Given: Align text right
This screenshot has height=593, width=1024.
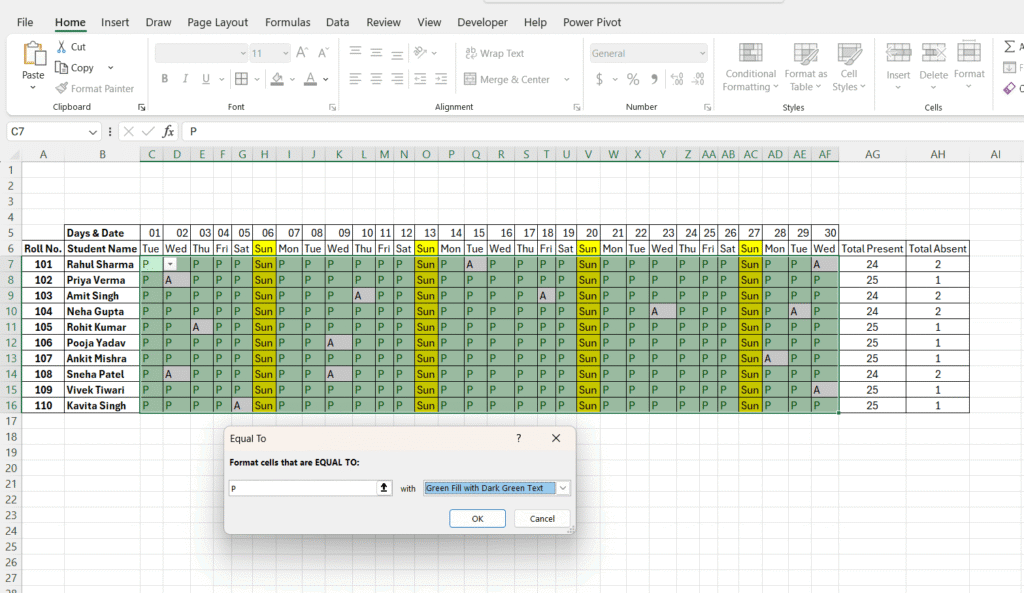Looking at the screenshot, I should (x=397, y=79).
